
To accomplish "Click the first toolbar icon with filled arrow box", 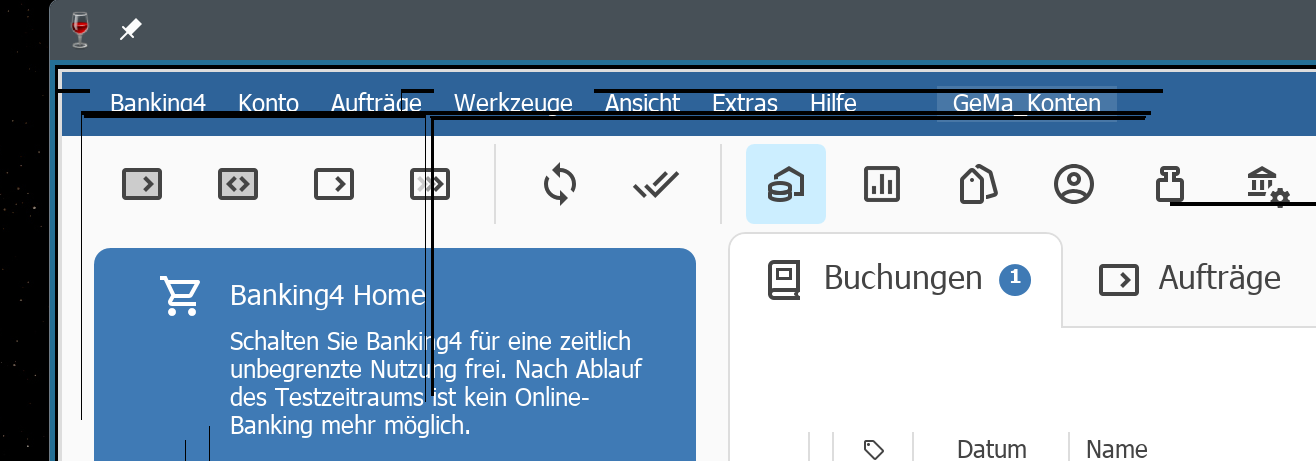I will (x=142, y=184).
